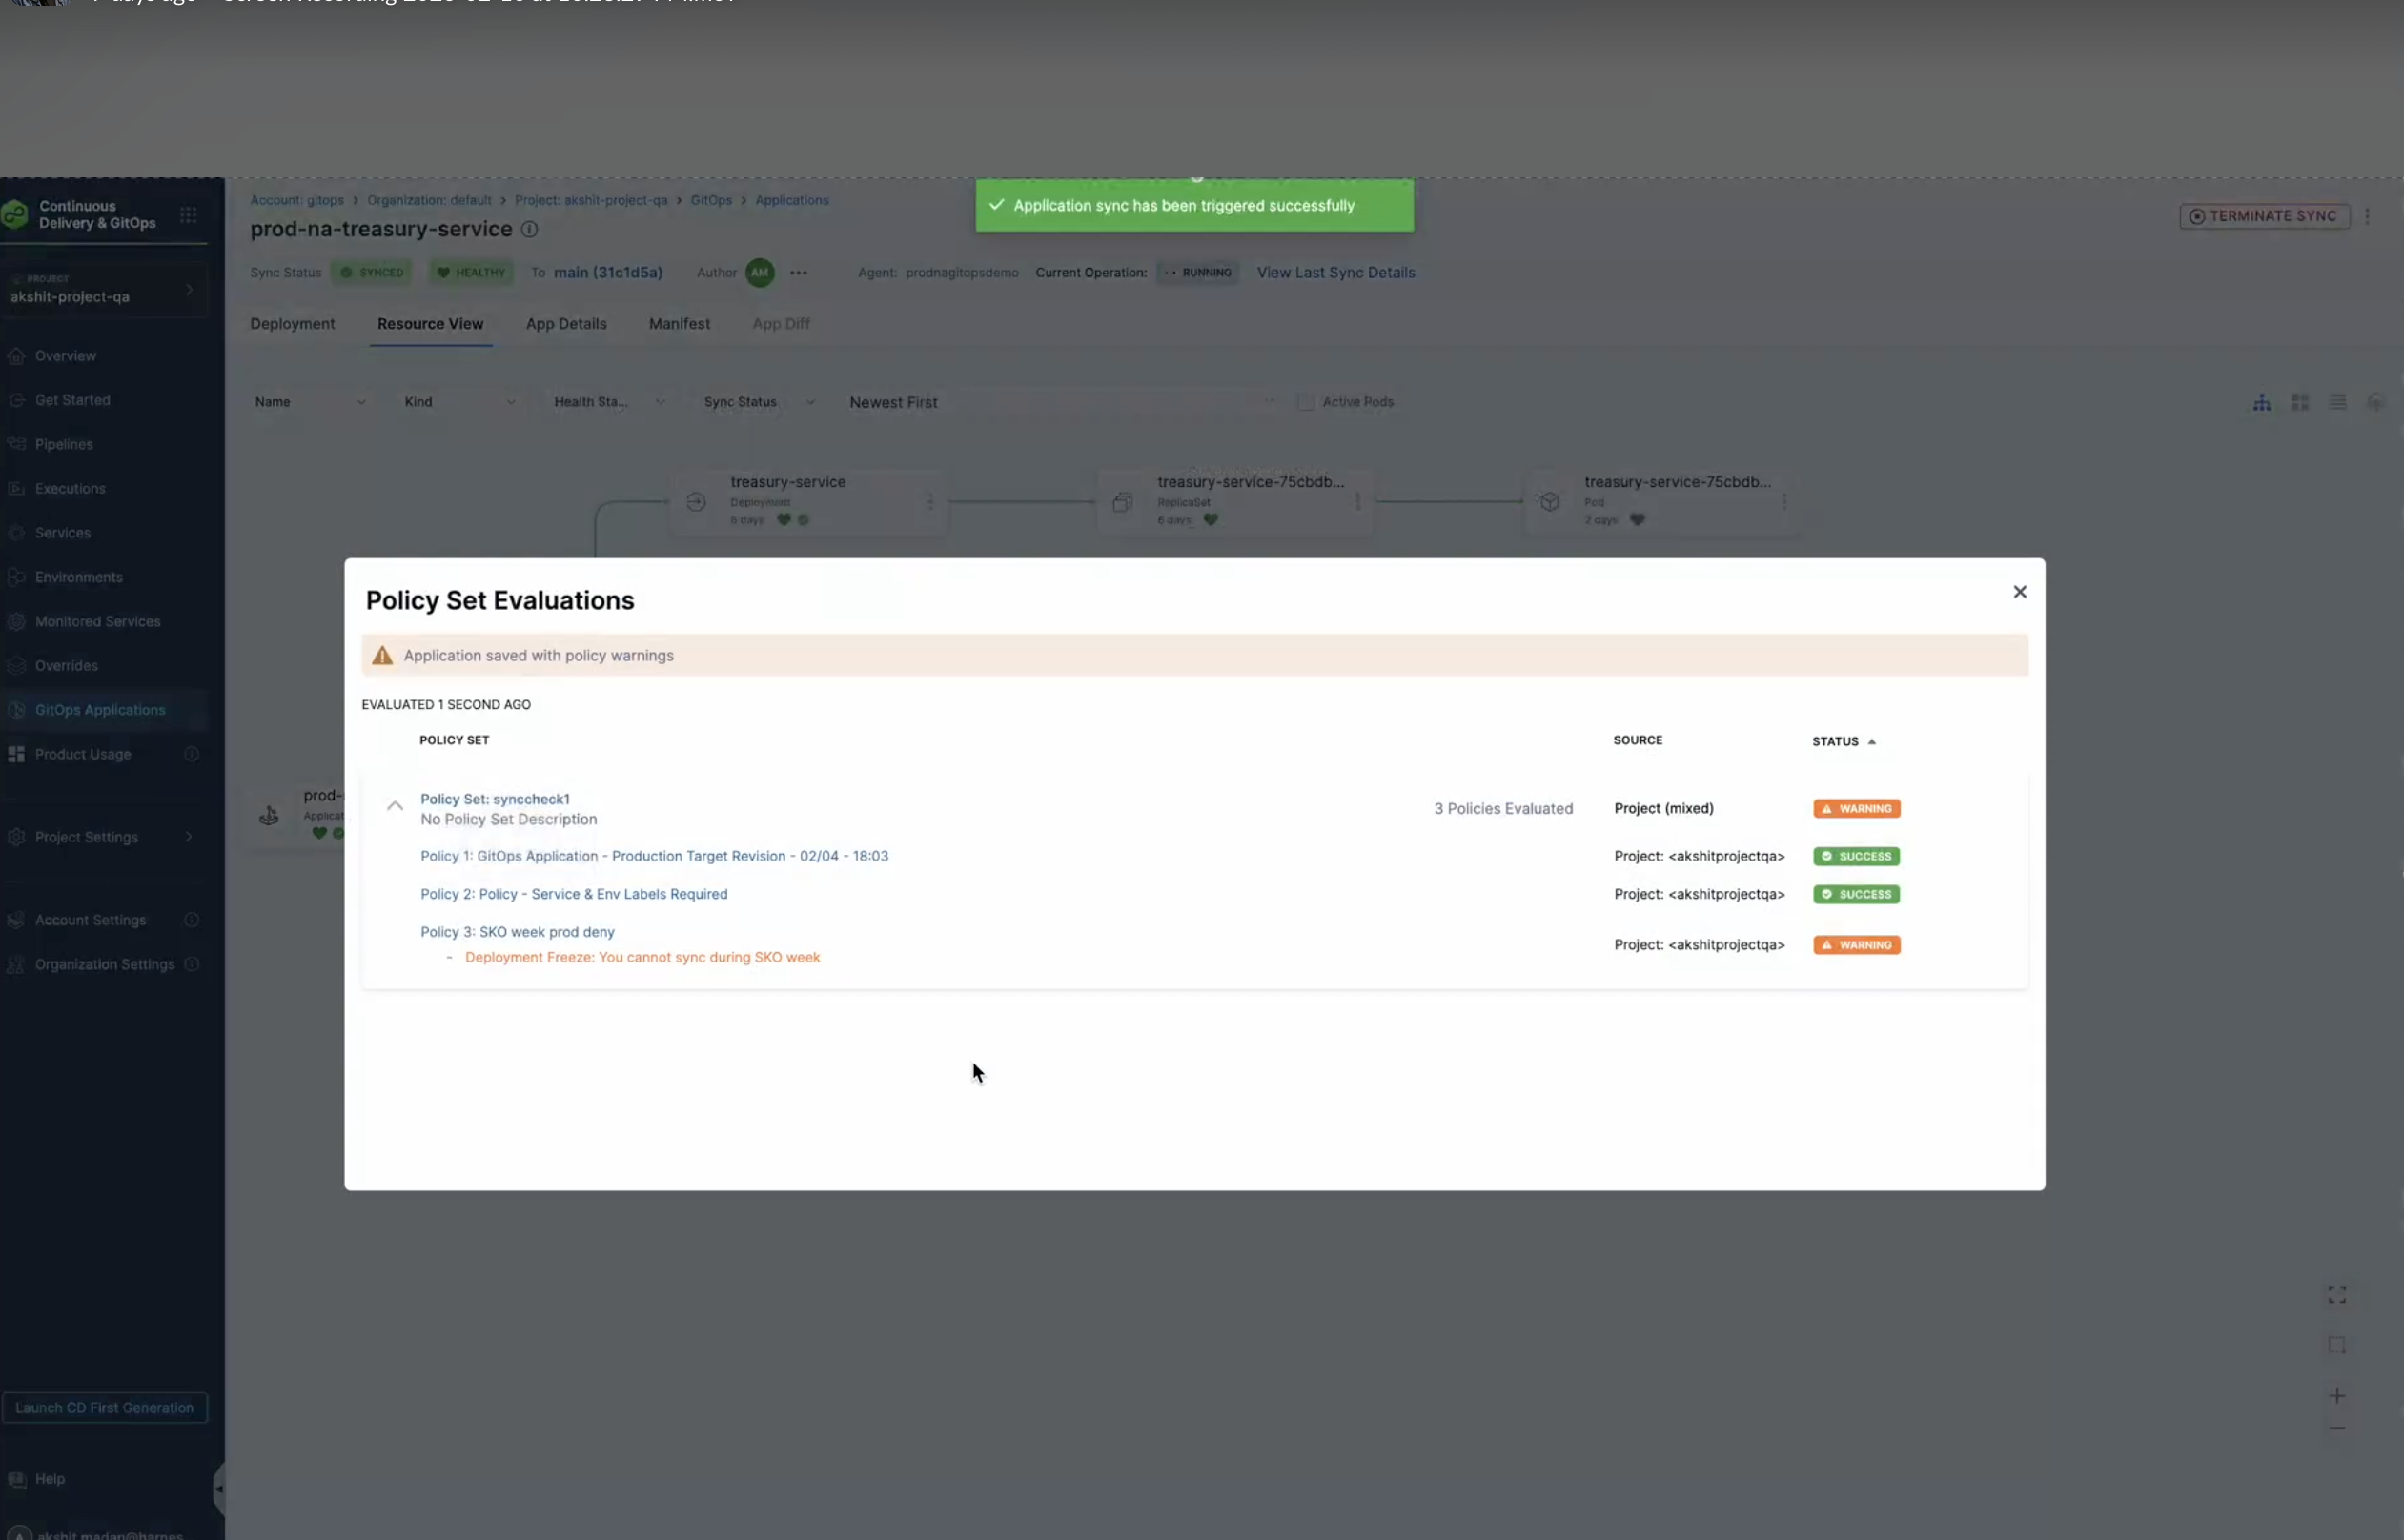Image resolution: width=2404 pixels, height=1540 pixels.
Task: Click View Last Sync Details link
Action: (1336, 272)
